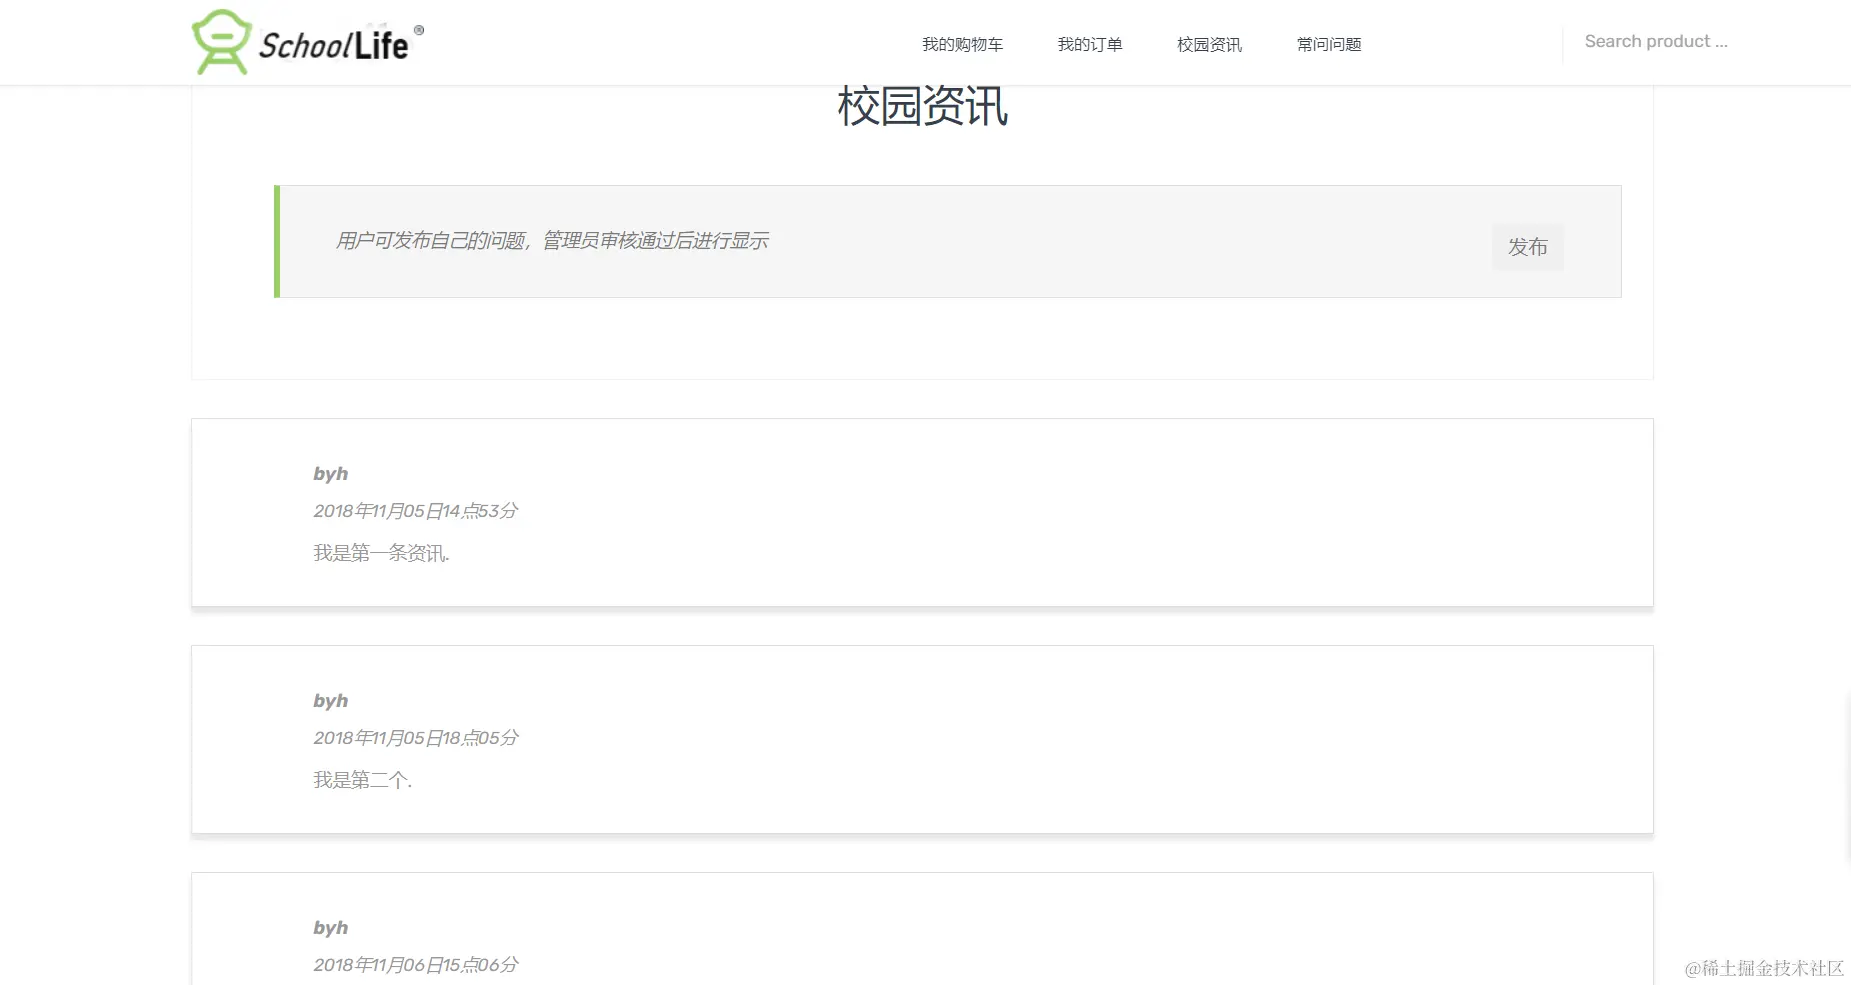Image resolution: width=1851 pixels, height=985 pixels.
Task: Open 常问问题 navigation item
Action: pyautogui.click(x=1329, y=44)
